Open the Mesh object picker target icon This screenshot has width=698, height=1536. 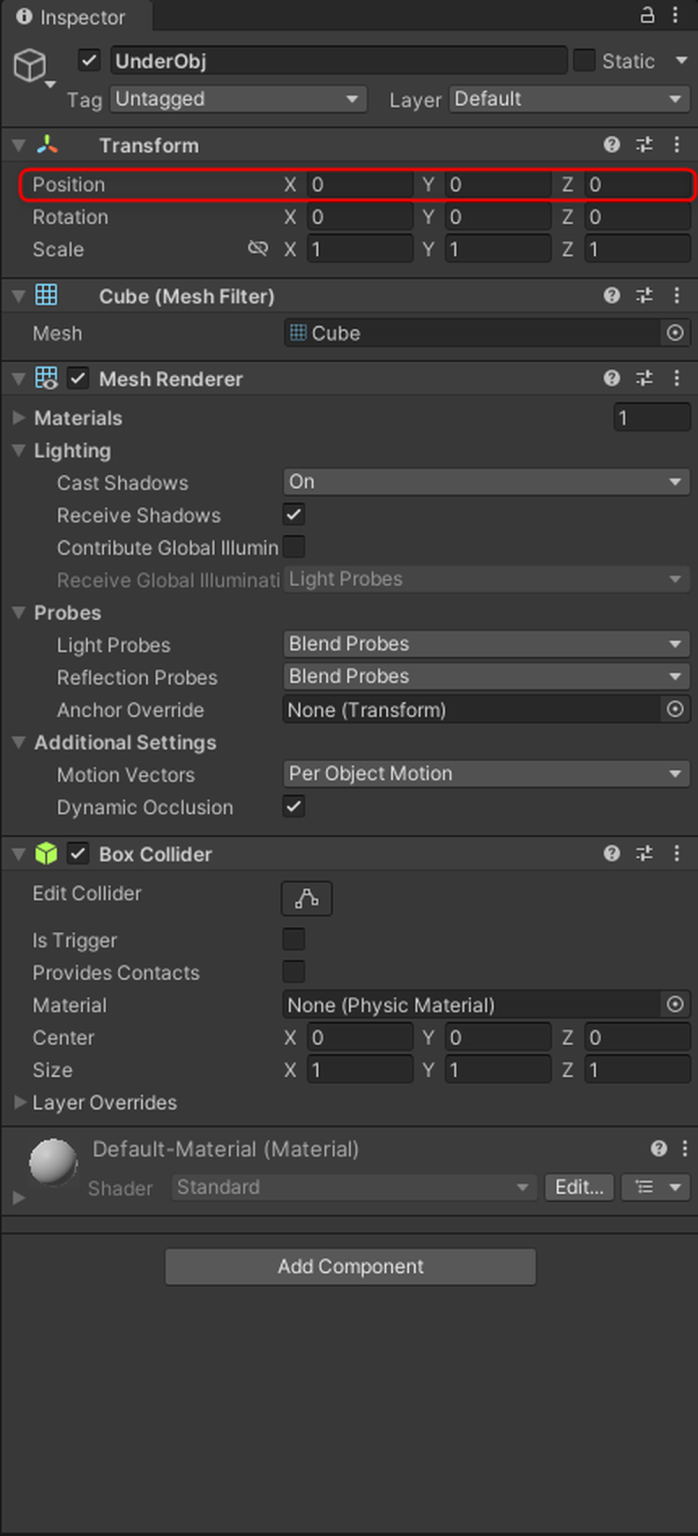click(x=675, y=333)
